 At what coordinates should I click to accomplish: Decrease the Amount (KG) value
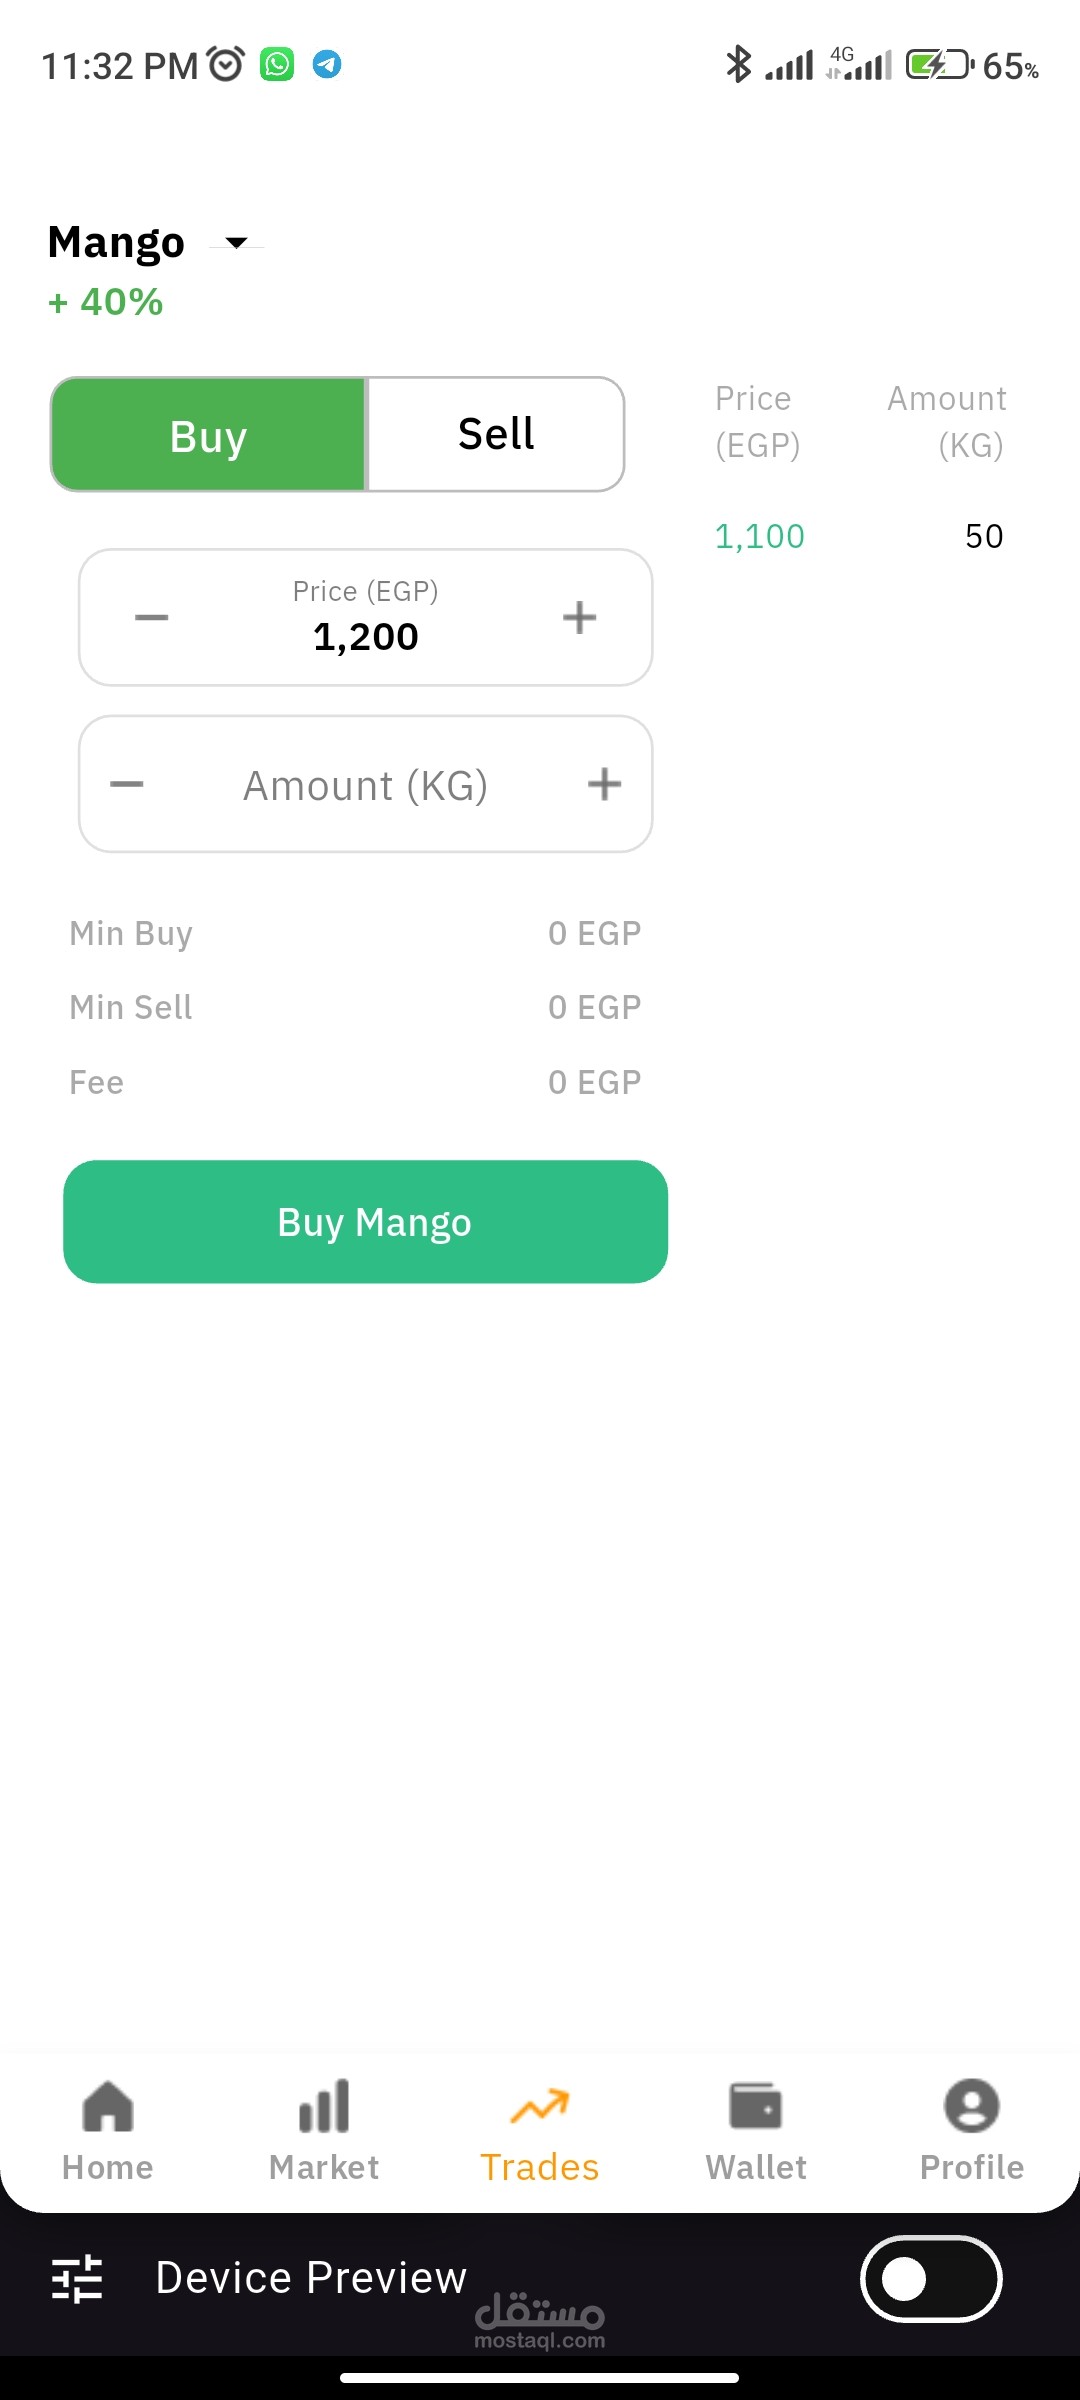127,784
